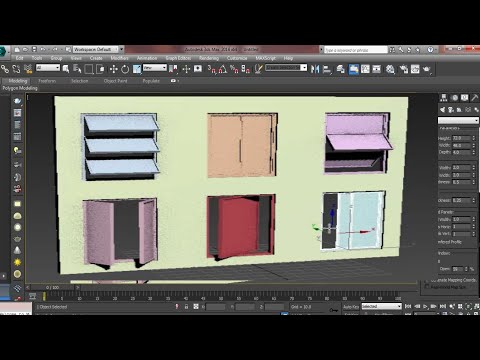Open the Render Setup icon

(x=404, y=69)
